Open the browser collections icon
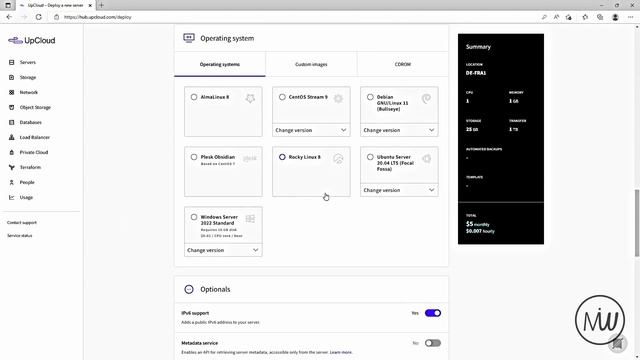The image size is (640, 360). click(x=600, y=17)
